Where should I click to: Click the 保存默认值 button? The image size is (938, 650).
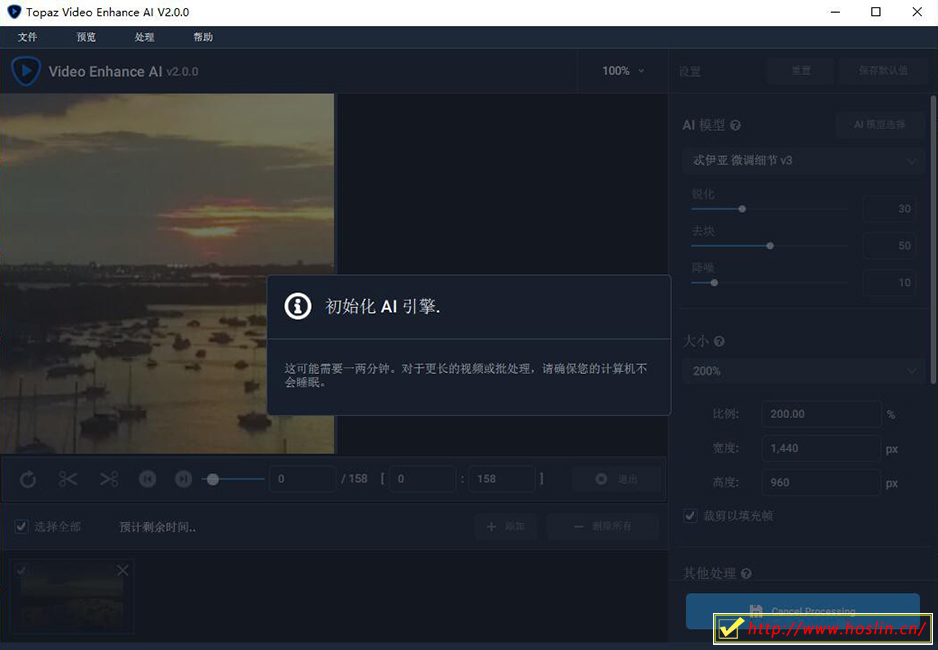coord(883,71)
